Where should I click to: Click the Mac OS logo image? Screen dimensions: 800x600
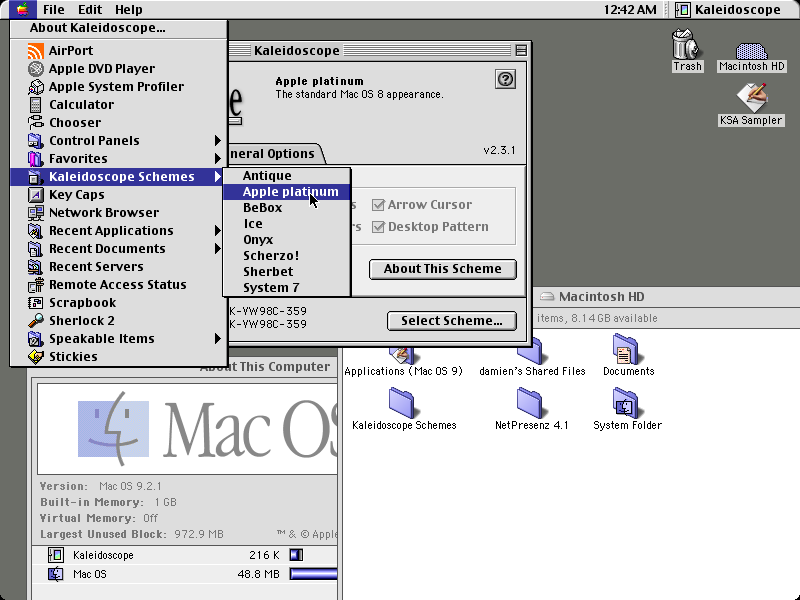188,429
